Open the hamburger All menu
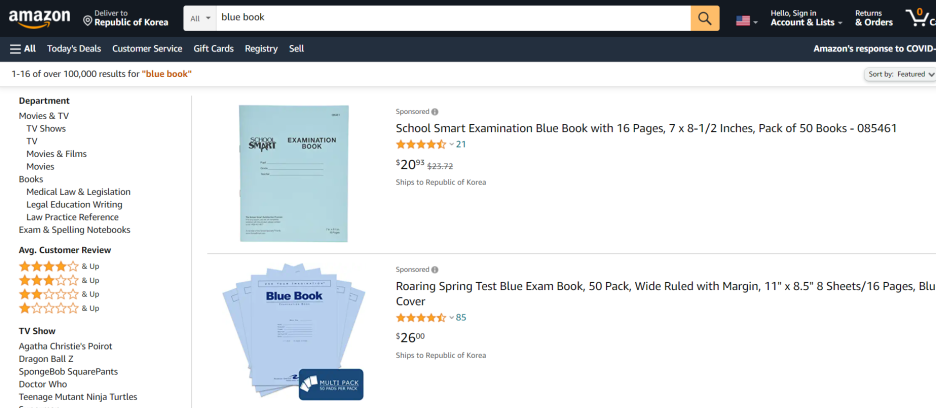The image size is (936, 408). 23,49
